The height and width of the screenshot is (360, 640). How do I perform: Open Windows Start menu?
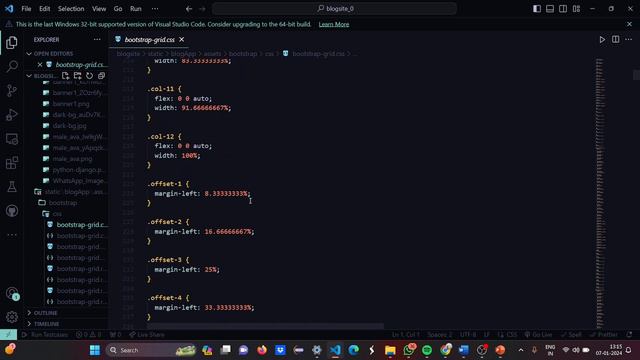(x=95, y=350)
